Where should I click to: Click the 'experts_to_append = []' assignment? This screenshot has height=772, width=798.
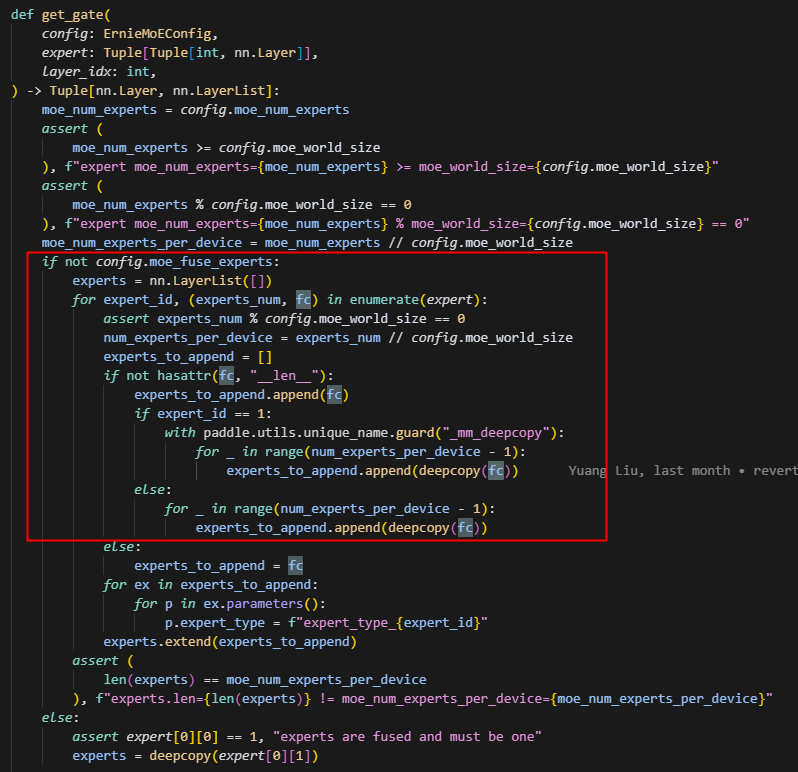pos(188,356)
